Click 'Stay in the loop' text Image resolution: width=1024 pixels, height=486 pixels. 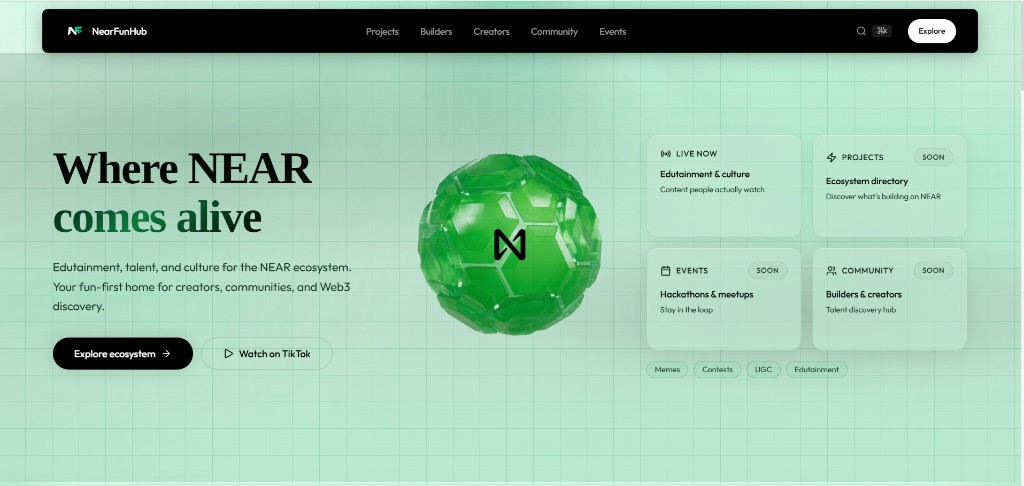(686, 310)
